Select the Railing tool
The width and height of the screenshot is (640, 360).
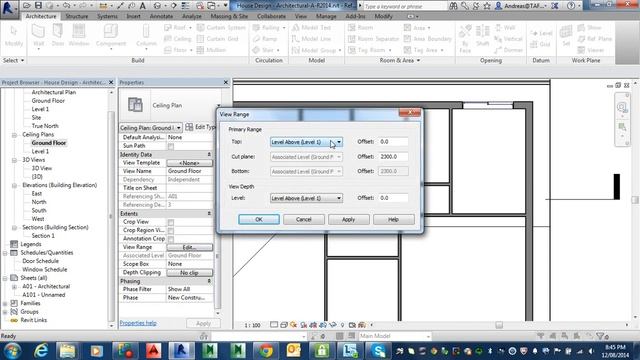point(269,28)
